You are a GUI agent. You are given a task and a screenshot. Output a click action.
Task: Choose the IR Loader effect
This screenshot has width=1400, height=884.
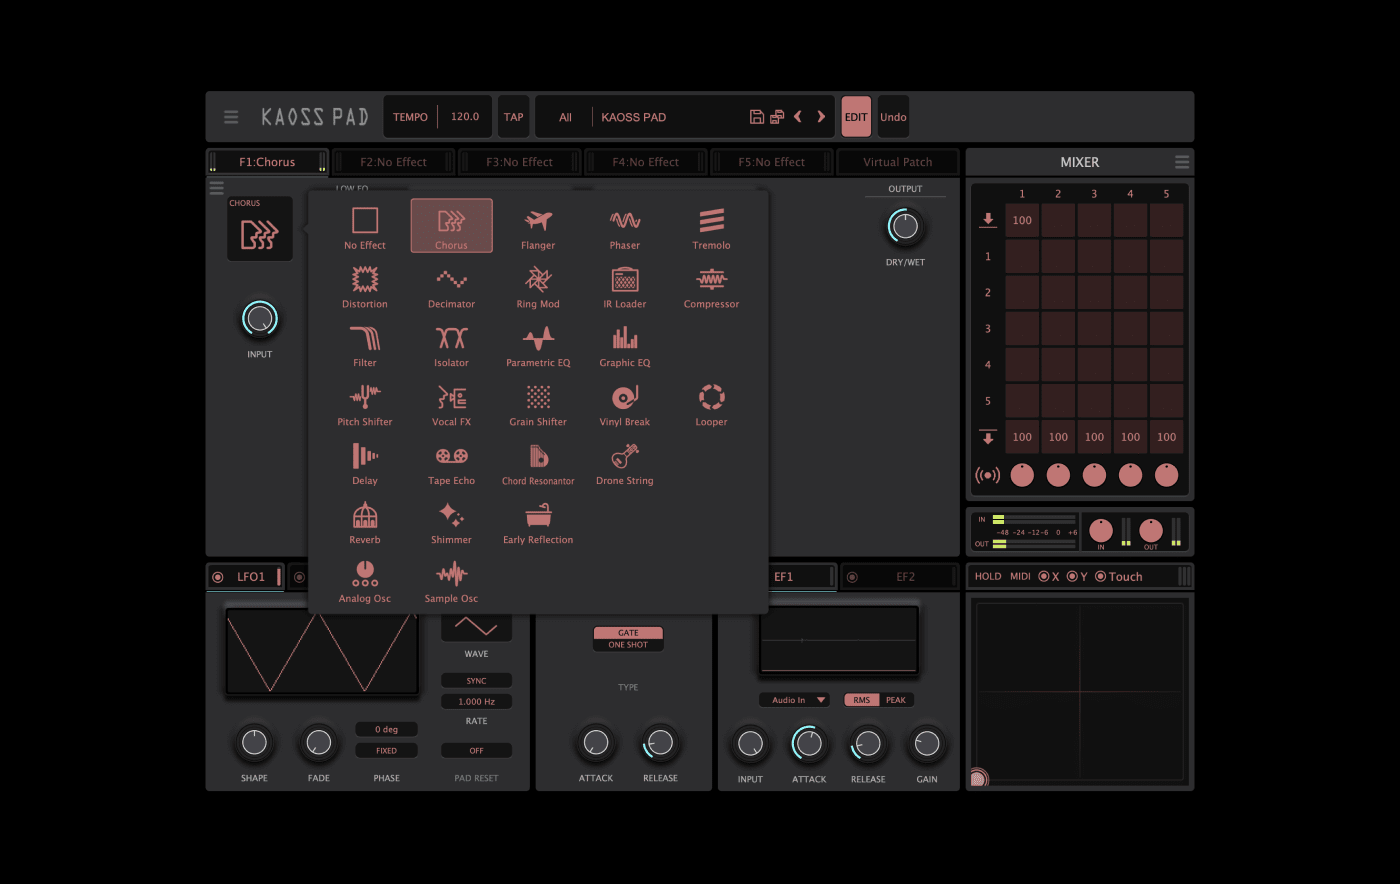(625, 285)
